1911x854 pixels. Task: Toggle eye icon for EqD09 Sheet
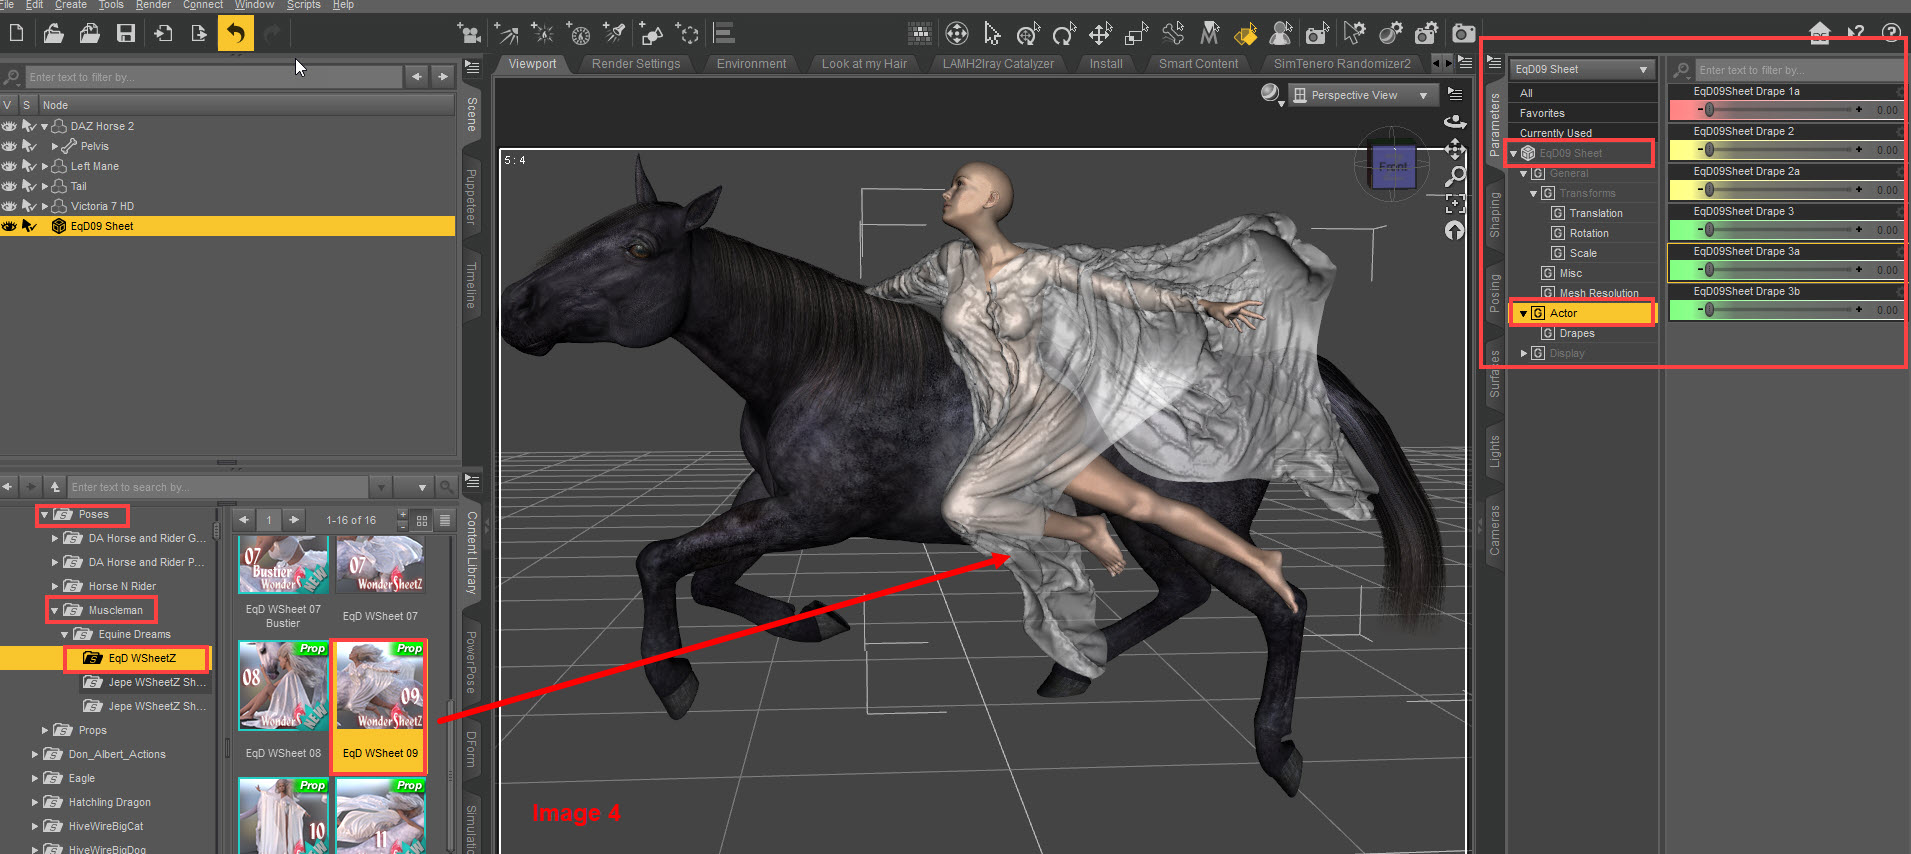(9, 226)
